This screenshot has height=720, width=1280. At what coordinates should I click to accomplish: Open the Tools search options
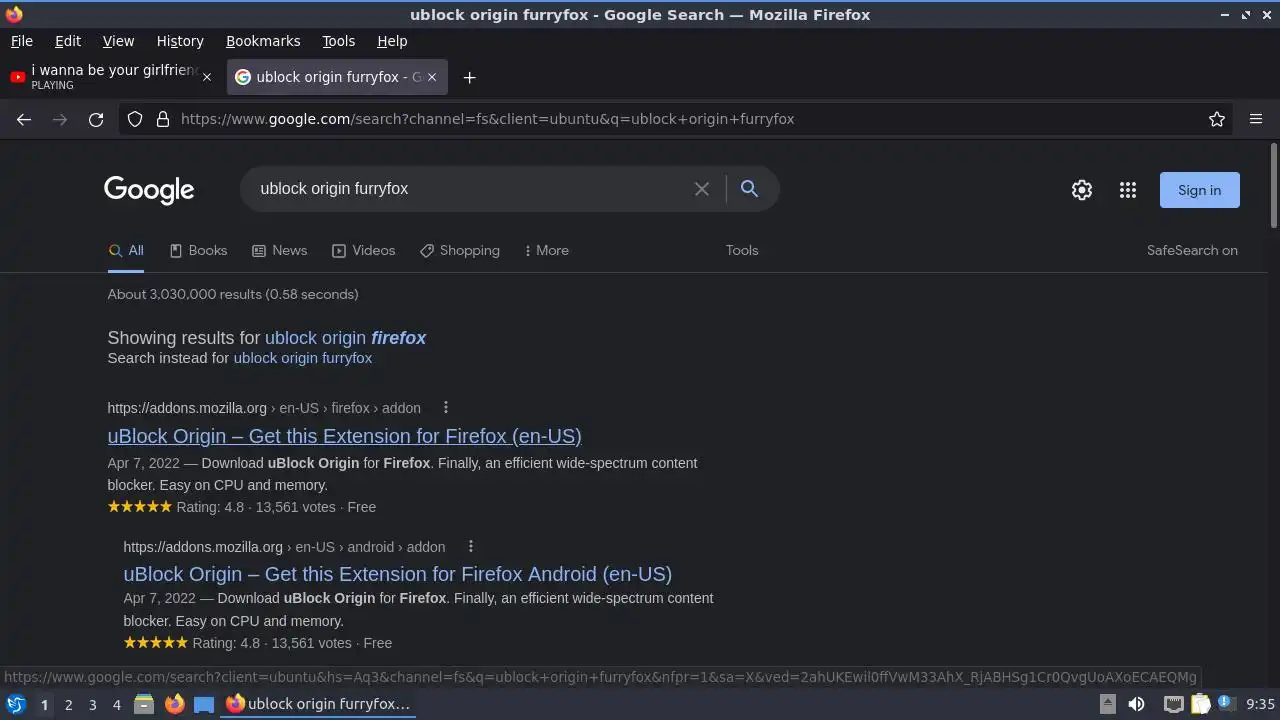[742, 251]
